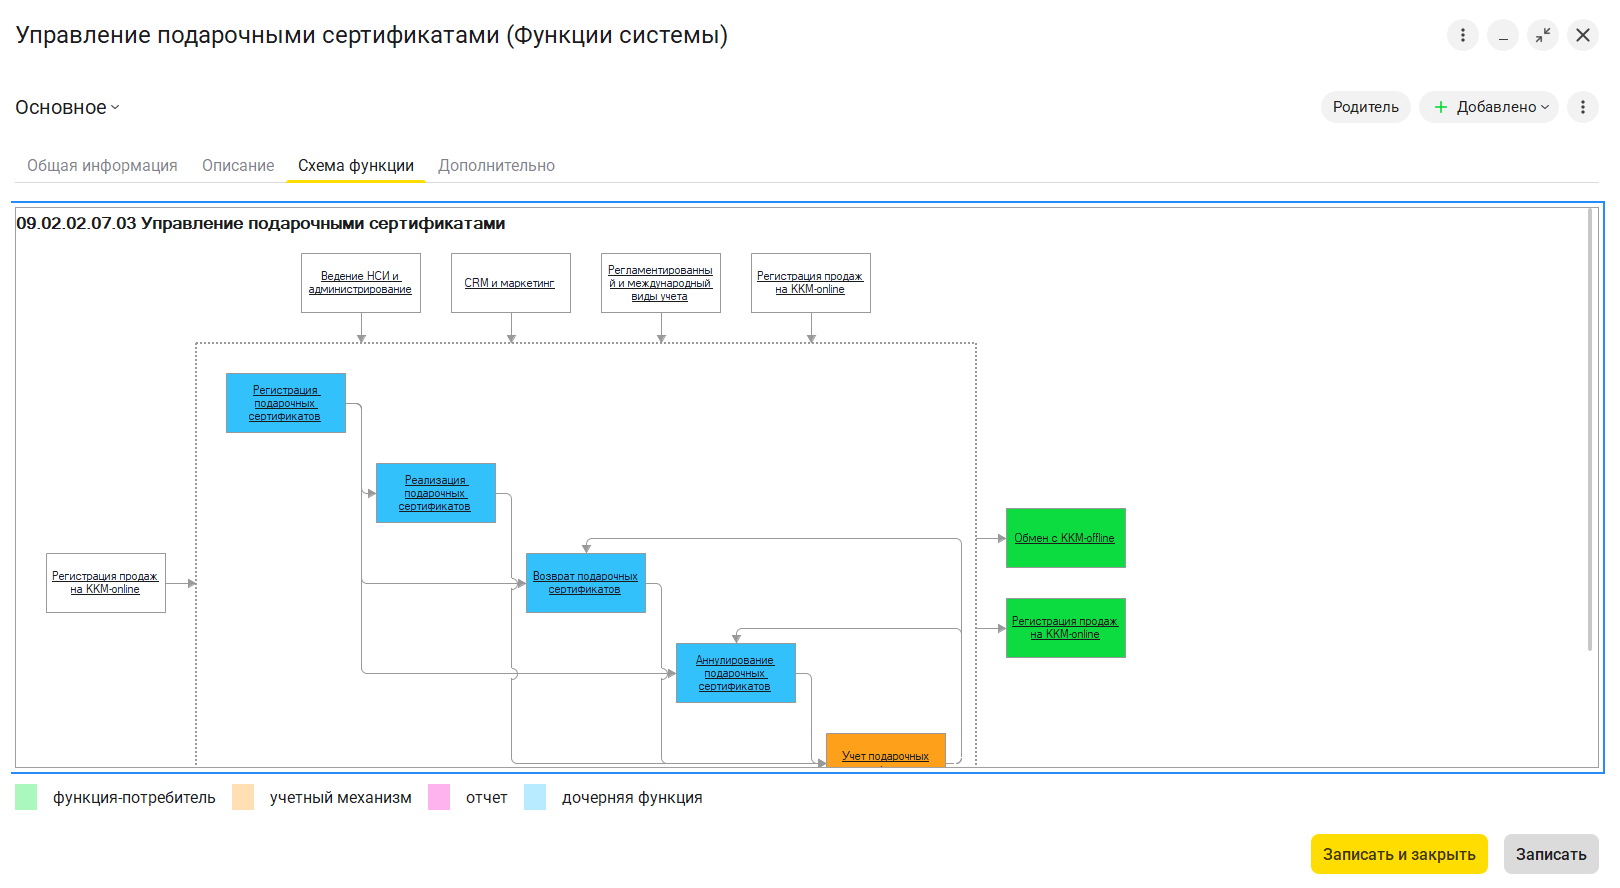Image resolution: width=1620 pixels, height=888 pixels.
Task: Click the pink report legend swatch
Action: tap(439, 797)
